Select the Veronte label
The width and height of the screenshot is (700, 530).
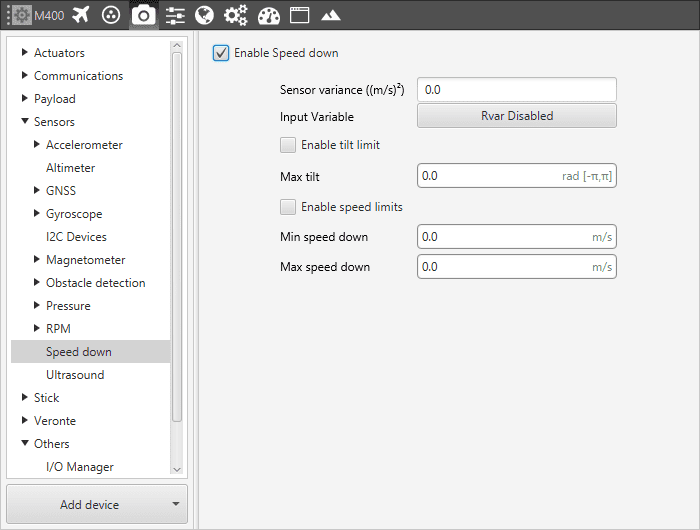tap(55, 421)
